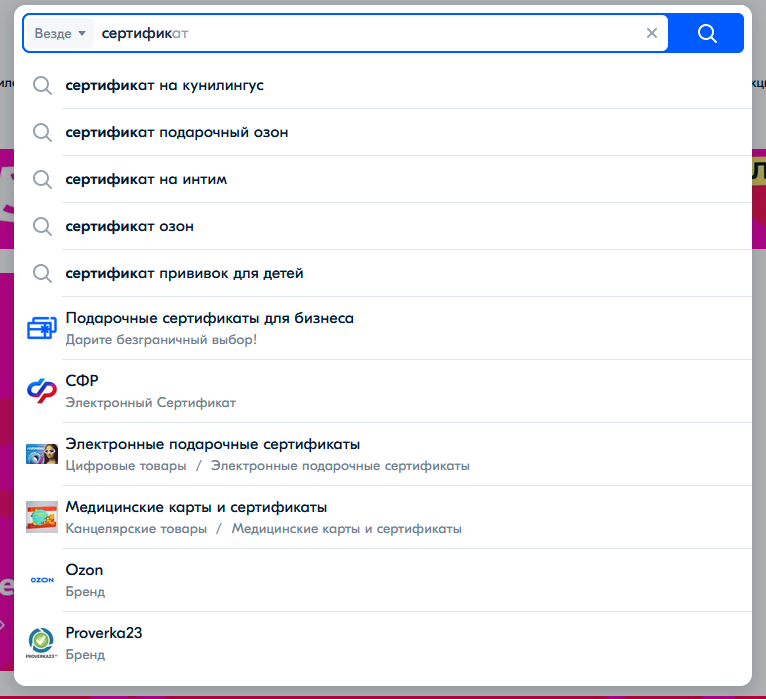The image size is (766, 699).
Task: Open the Везде search scope dropdown
Action: click(60, 33)
